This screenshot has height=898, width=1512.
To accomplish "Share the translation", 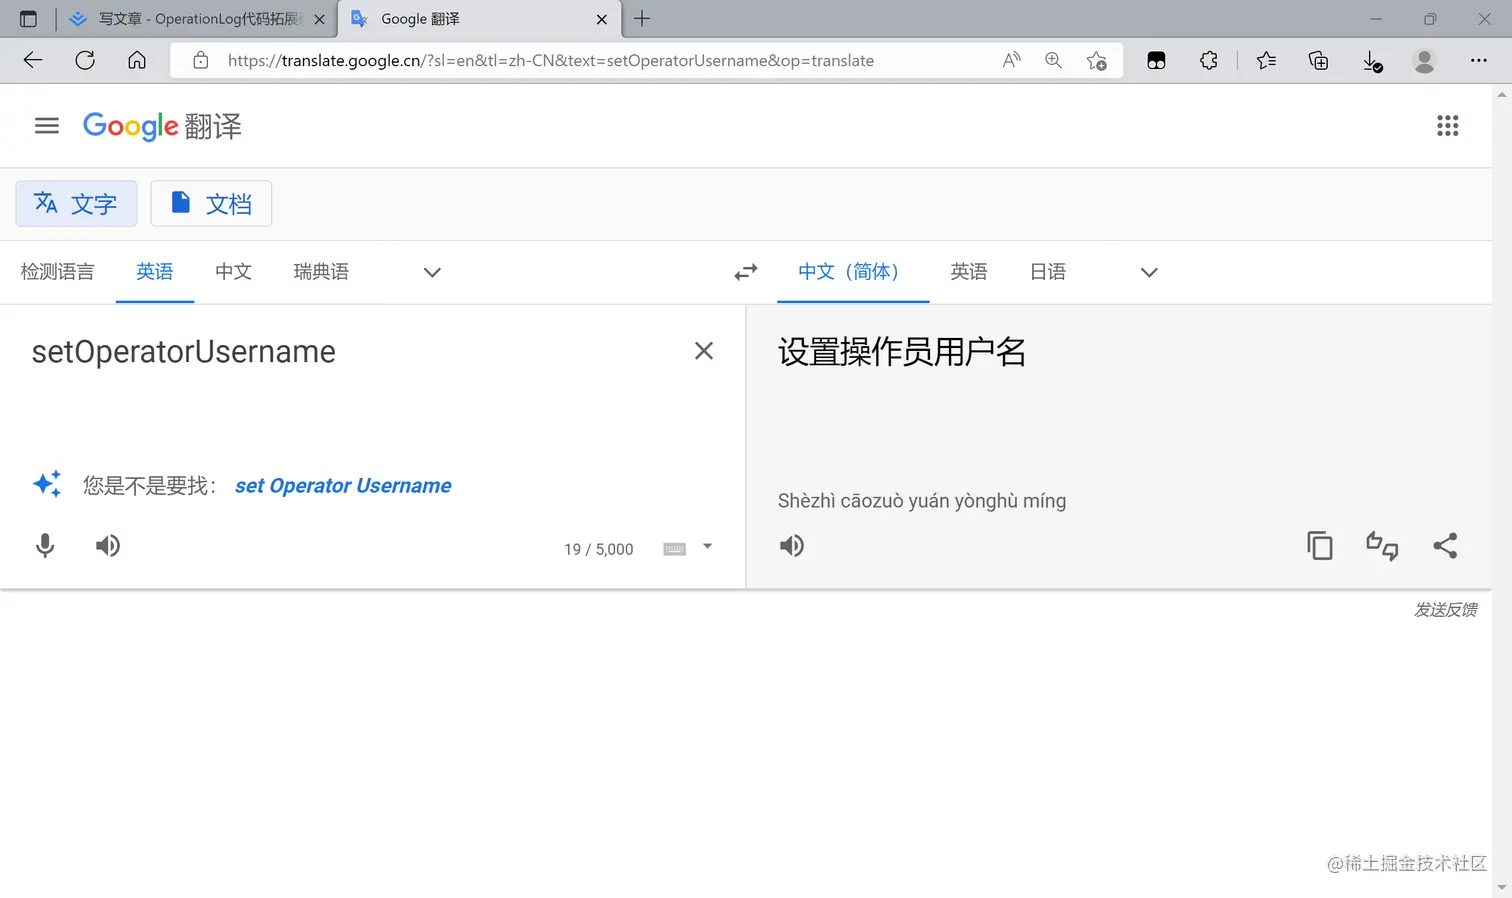I will click(1445, 546).
